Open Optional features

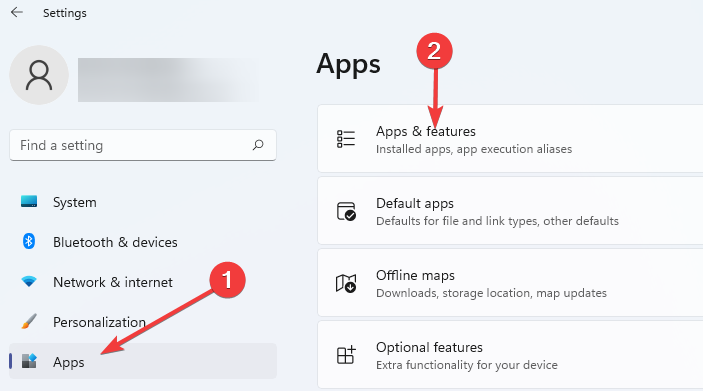tap(510, 355)
